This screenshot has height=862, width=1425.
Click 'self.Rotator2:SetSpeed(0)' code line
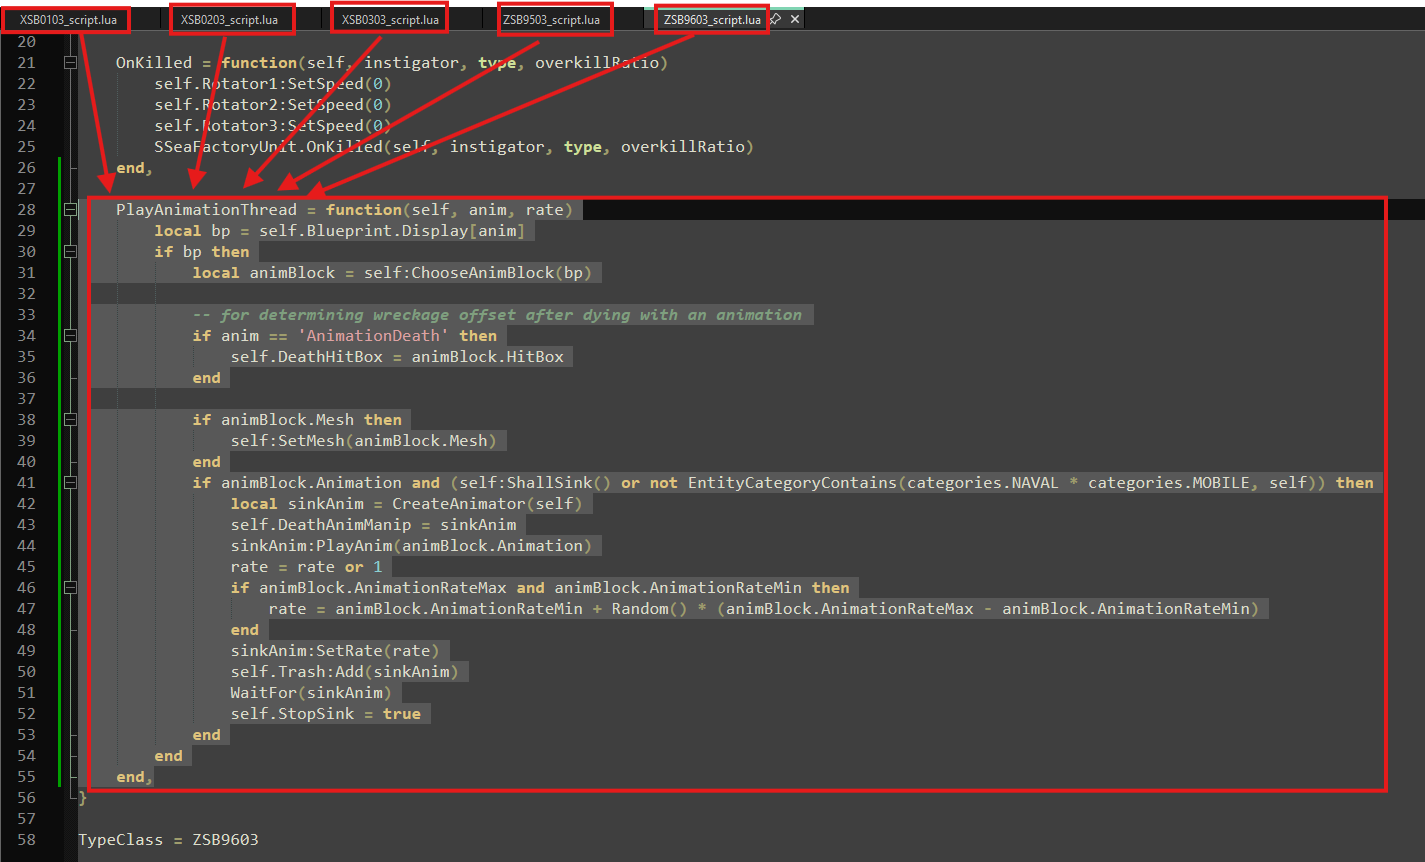[x=273, y=105]
